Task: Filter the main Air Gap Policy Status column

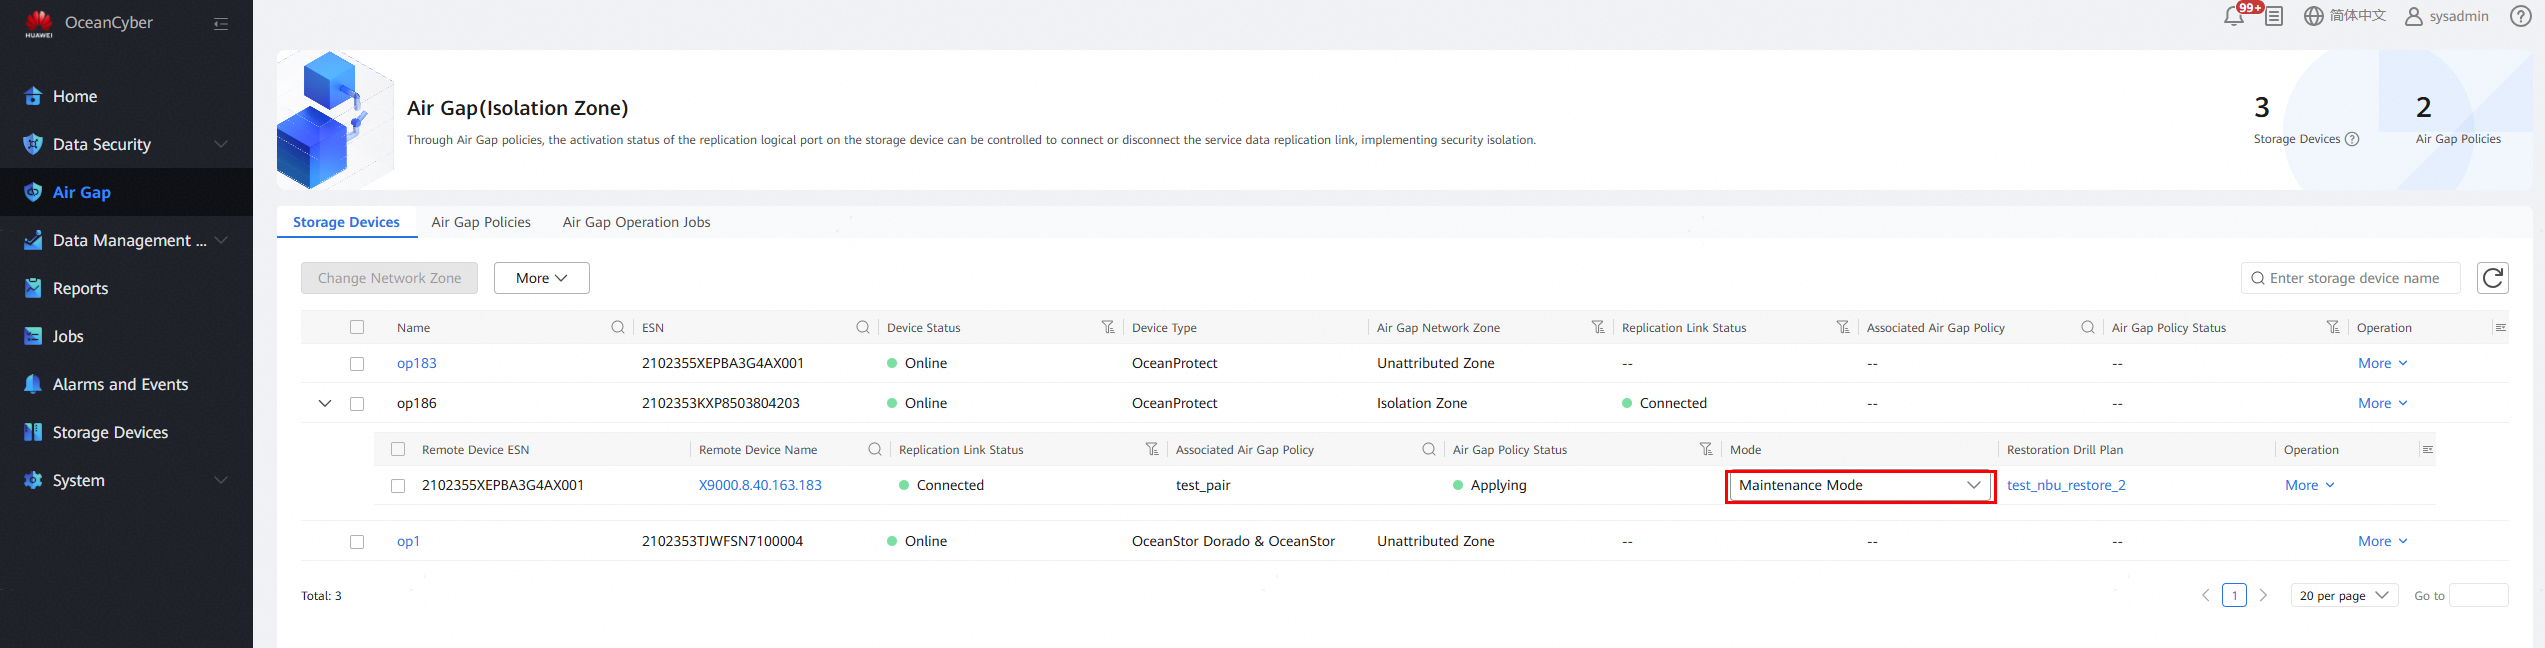Action: (2333, 327)
